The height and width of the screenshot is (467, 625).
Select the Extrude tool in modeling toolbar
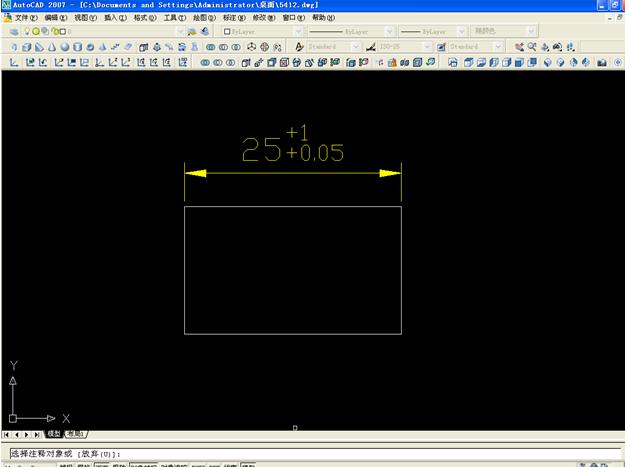pyautogui.click(x=143, y=47)
